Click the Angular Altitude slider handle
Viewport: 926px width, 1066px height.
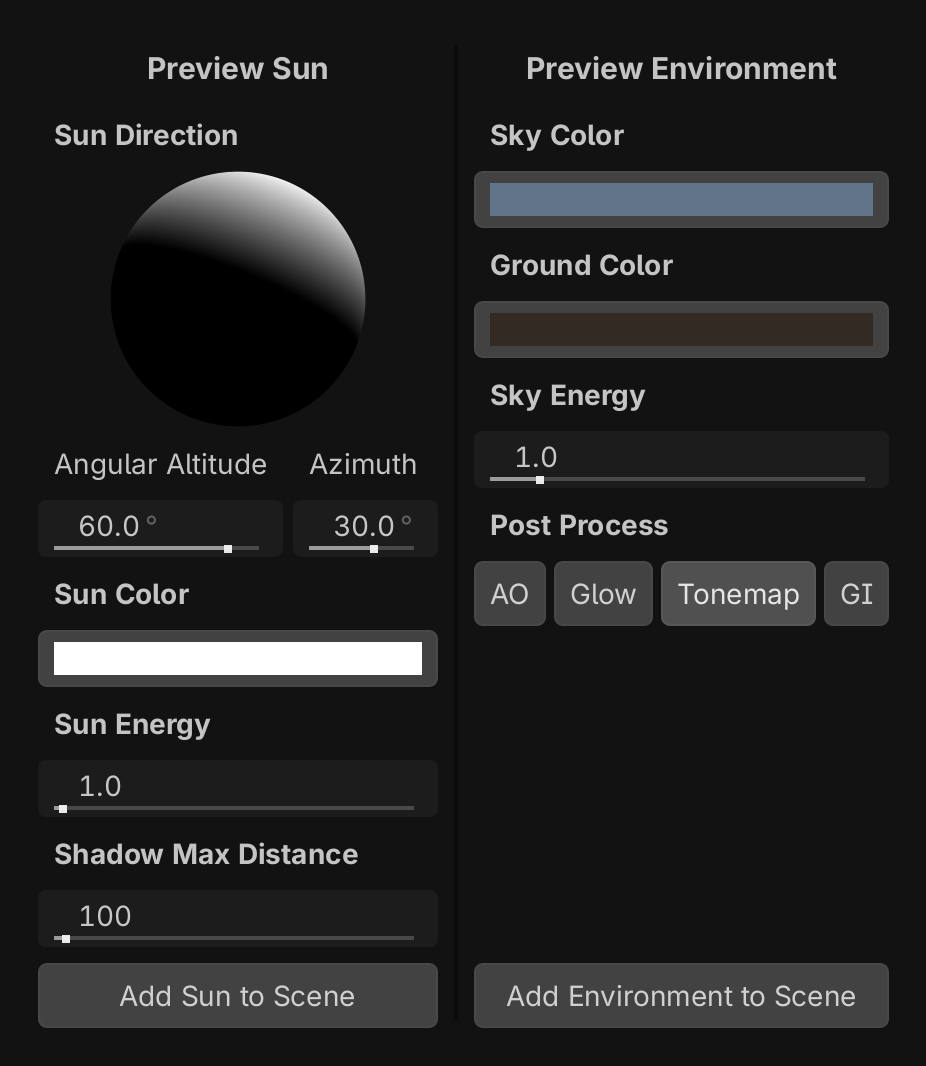tap(228, 549)
